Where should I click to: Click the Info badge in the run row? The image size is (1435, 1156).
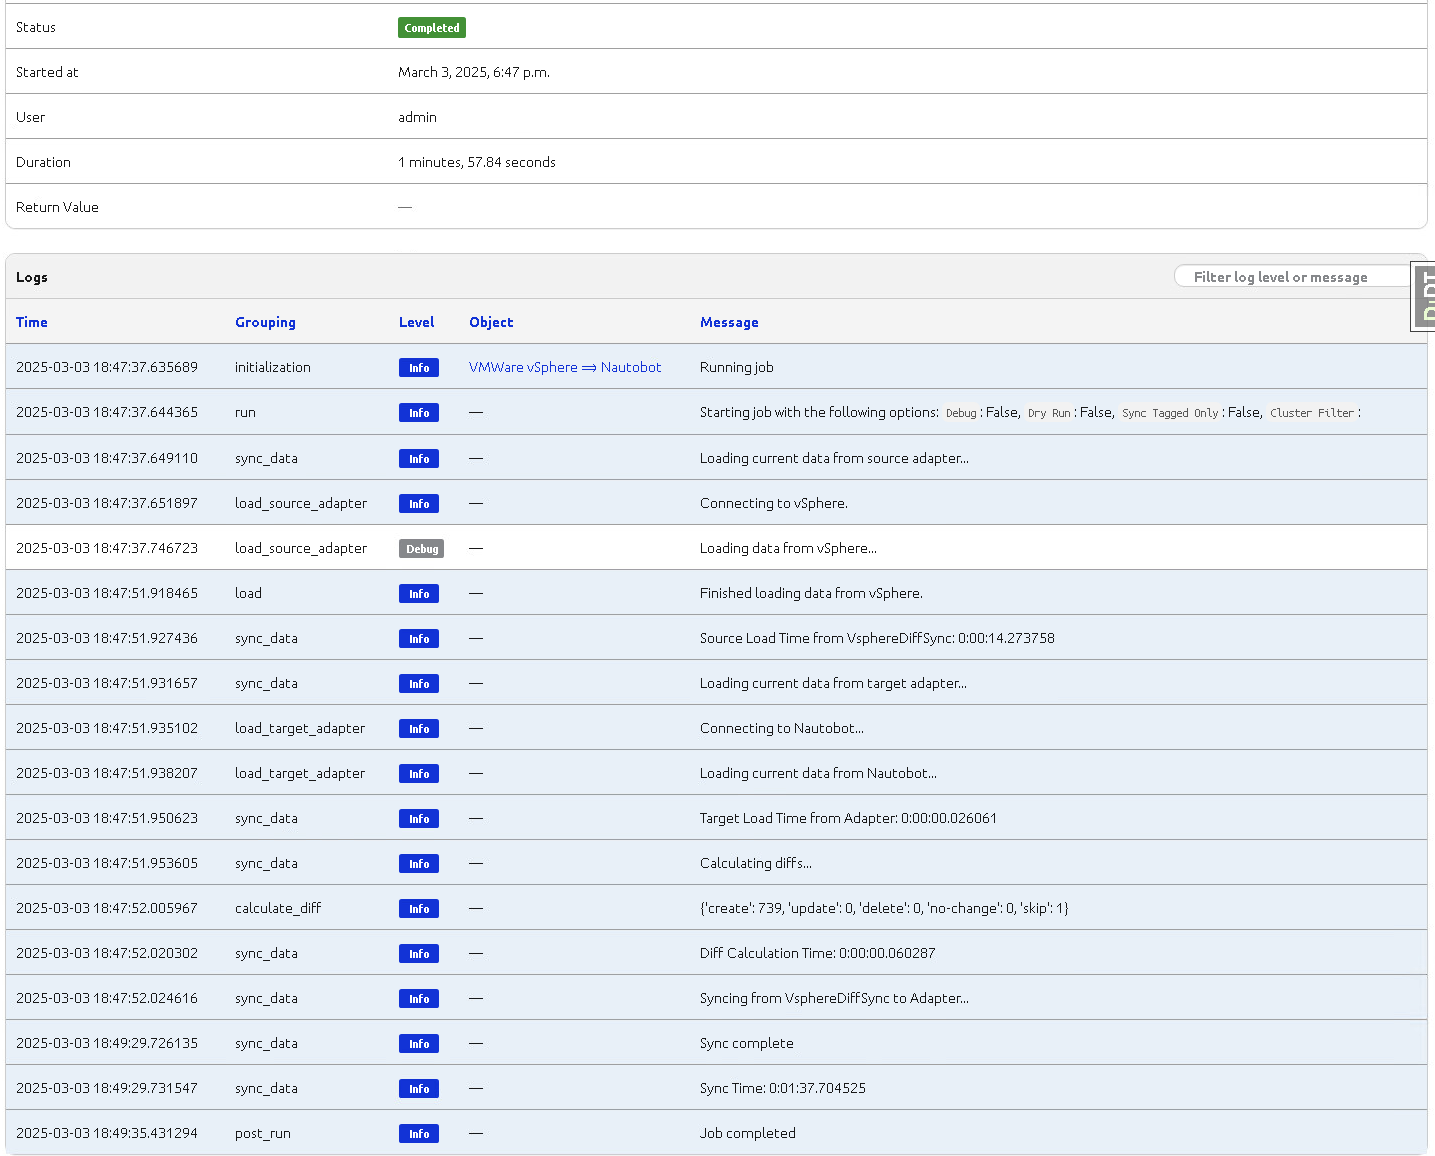tap(419, 413)
